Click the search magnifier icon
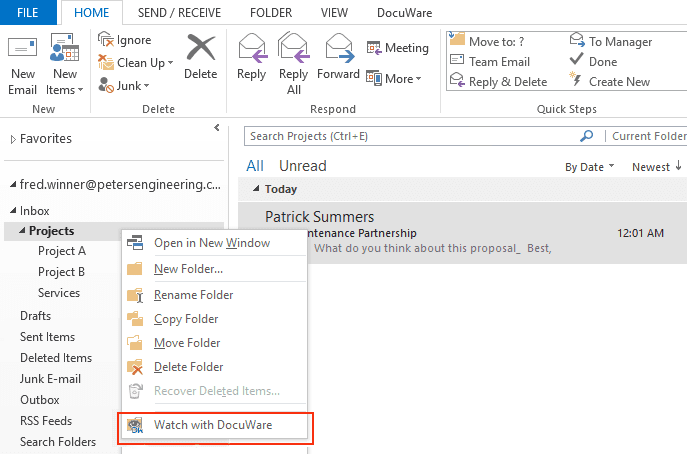The height and width of the screenshot is (454, 687). point(587,136)
